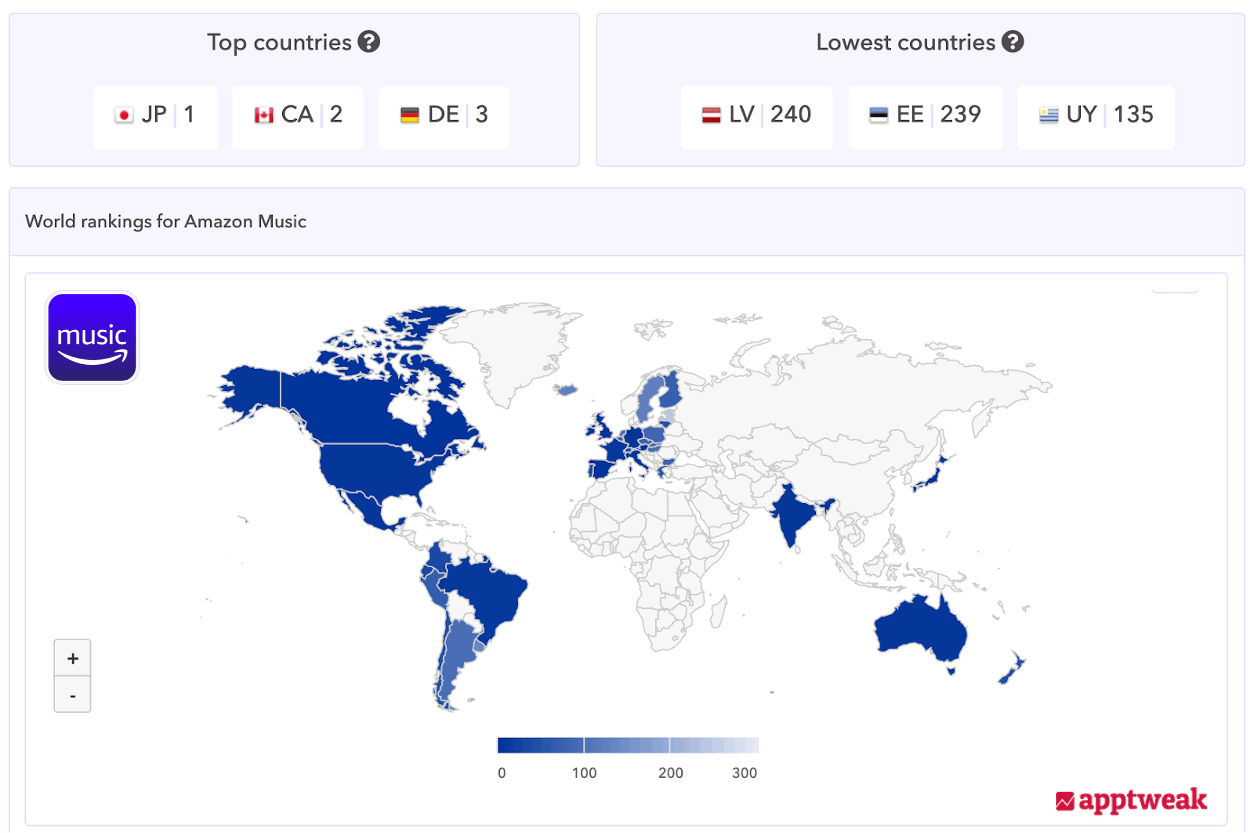This screenshot has height=833, width=1254.
Task: Click the Canada flag icon
Action: click(264, 115)
